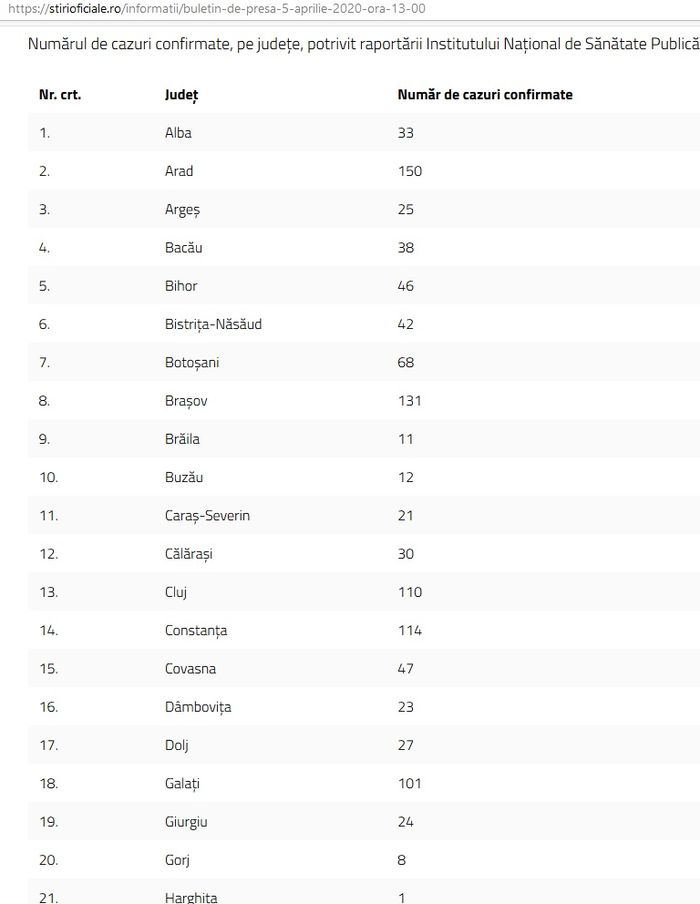Click the Număr de cazuri confirmate header
The width and height of the screenshot is (700, 904).
pyautogui.click(x=485, y=95)
